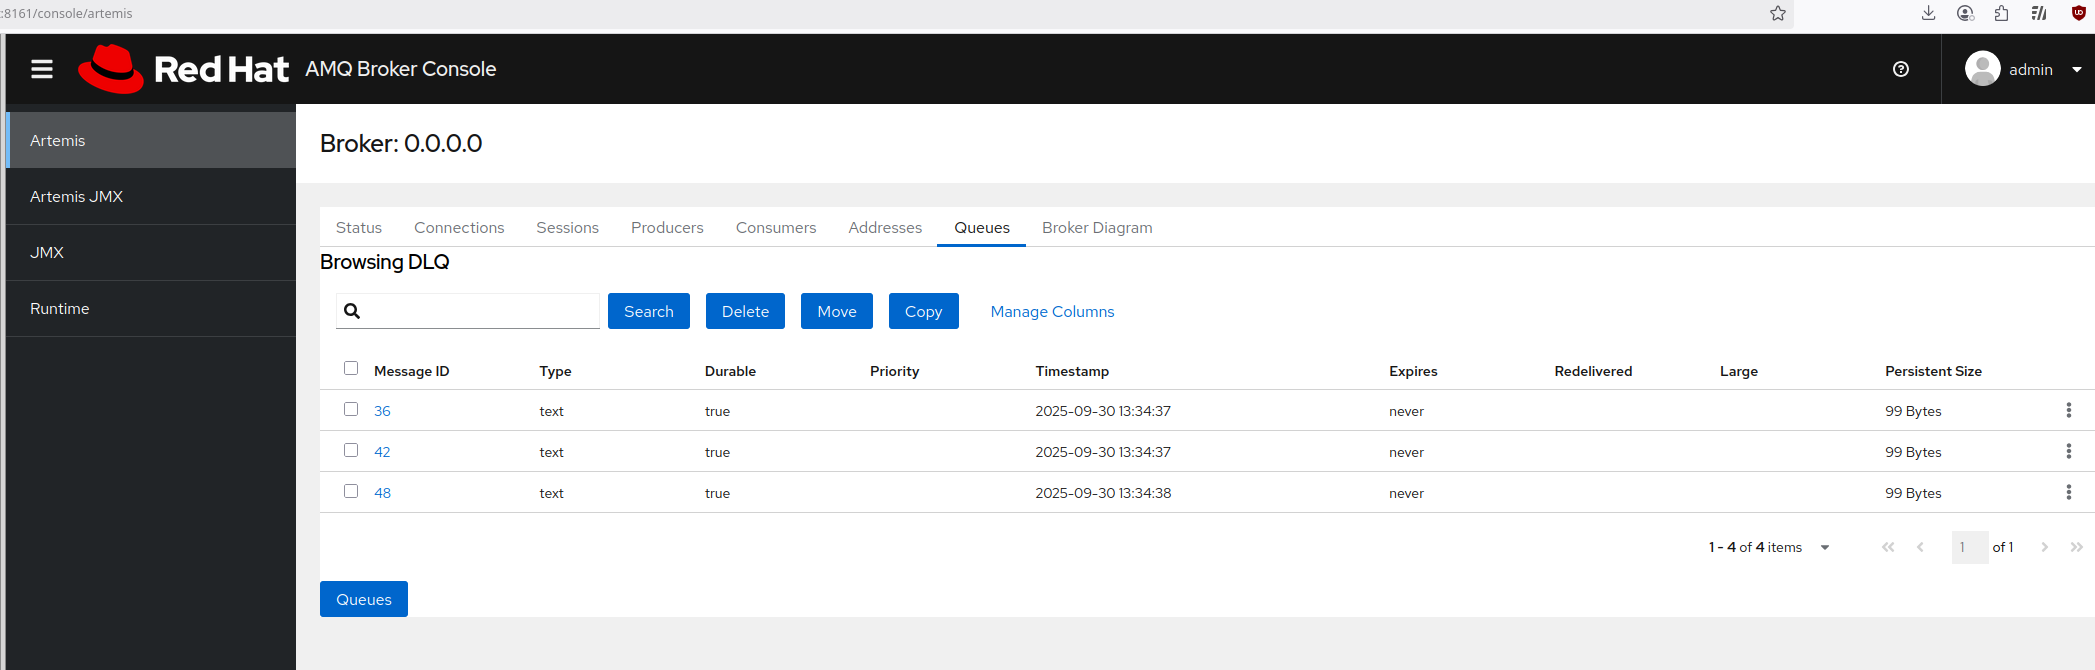Click the search magnifier icon
This screenshot has height=670, width=2095.
point(352,311)
